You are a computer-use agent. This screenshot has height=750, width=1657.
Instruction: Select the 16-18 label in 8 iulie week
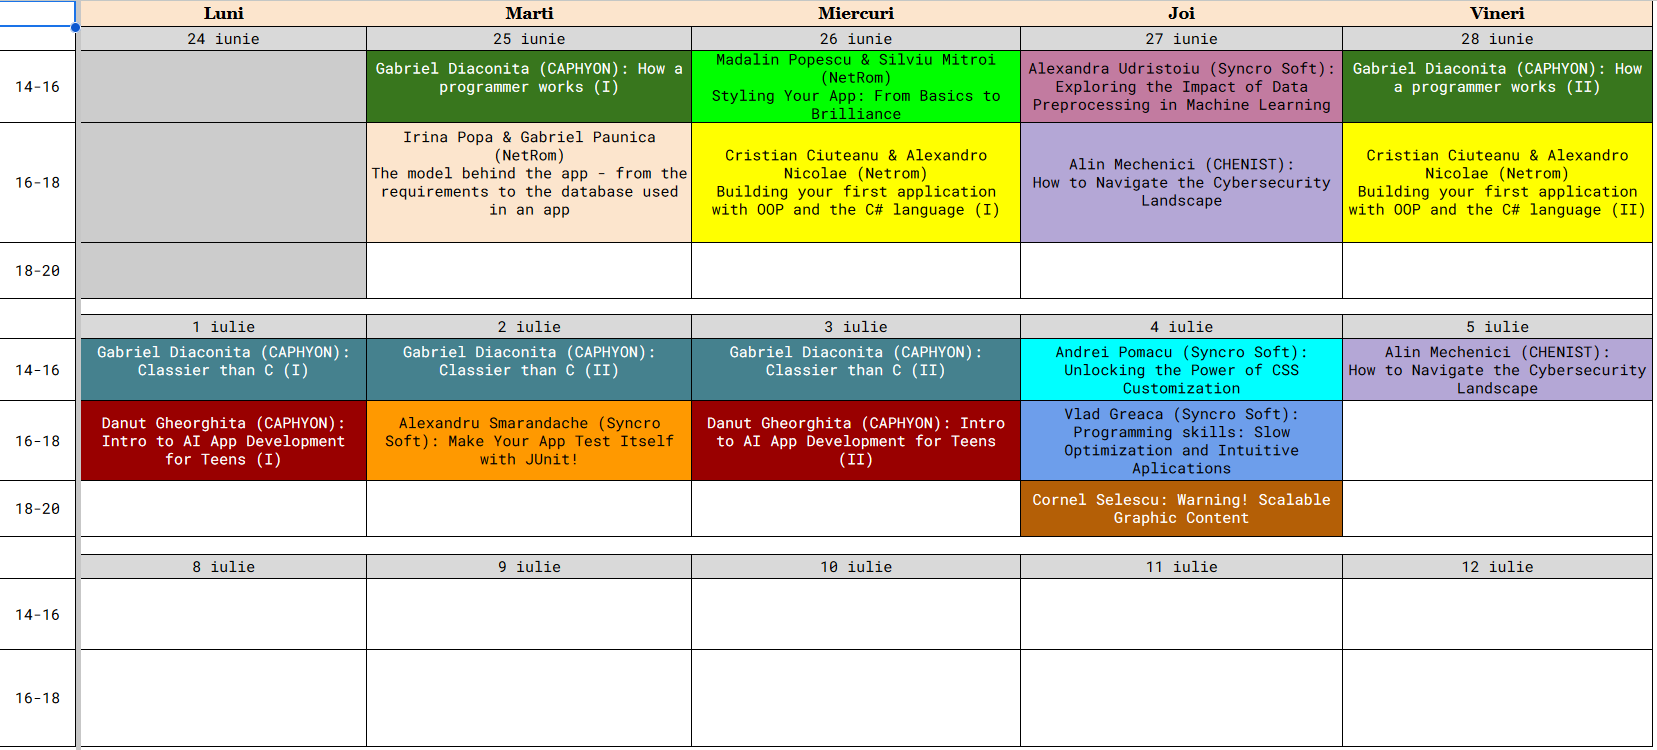click(37, 698)
